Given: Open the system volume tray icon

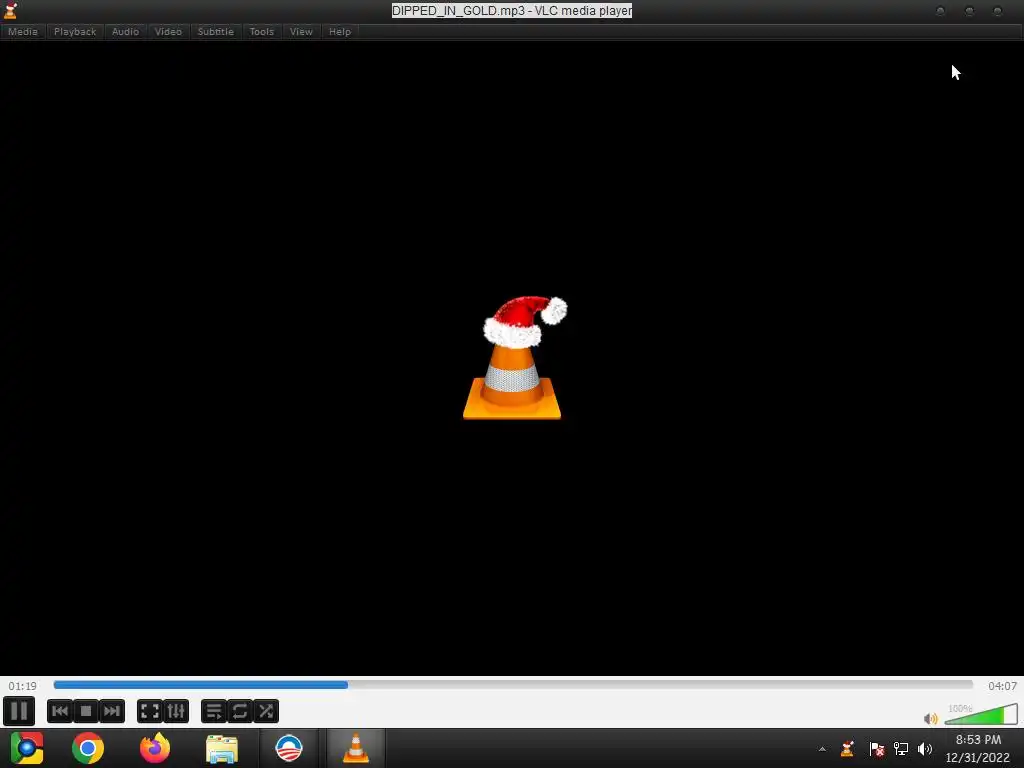Looking at the screenshot, I should coord(925,748).
